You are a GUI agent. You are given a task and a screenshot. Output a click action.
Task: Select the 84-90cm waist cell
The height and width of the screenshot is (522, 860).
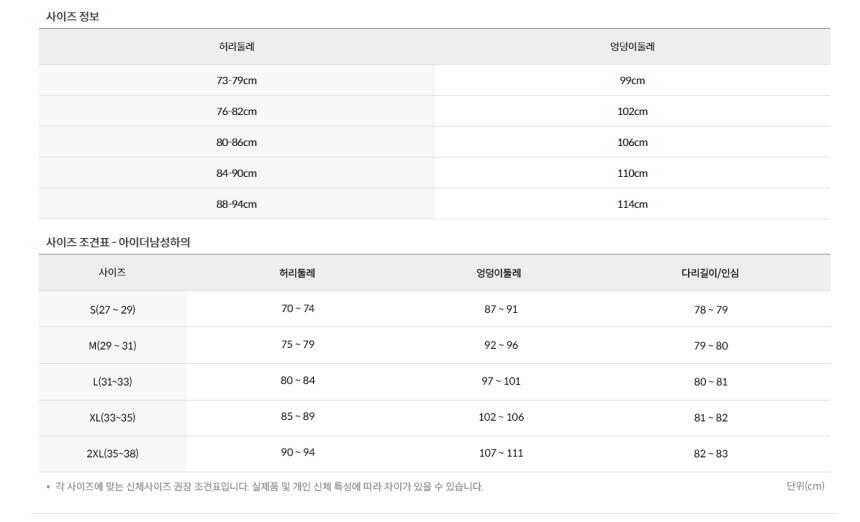237,173
